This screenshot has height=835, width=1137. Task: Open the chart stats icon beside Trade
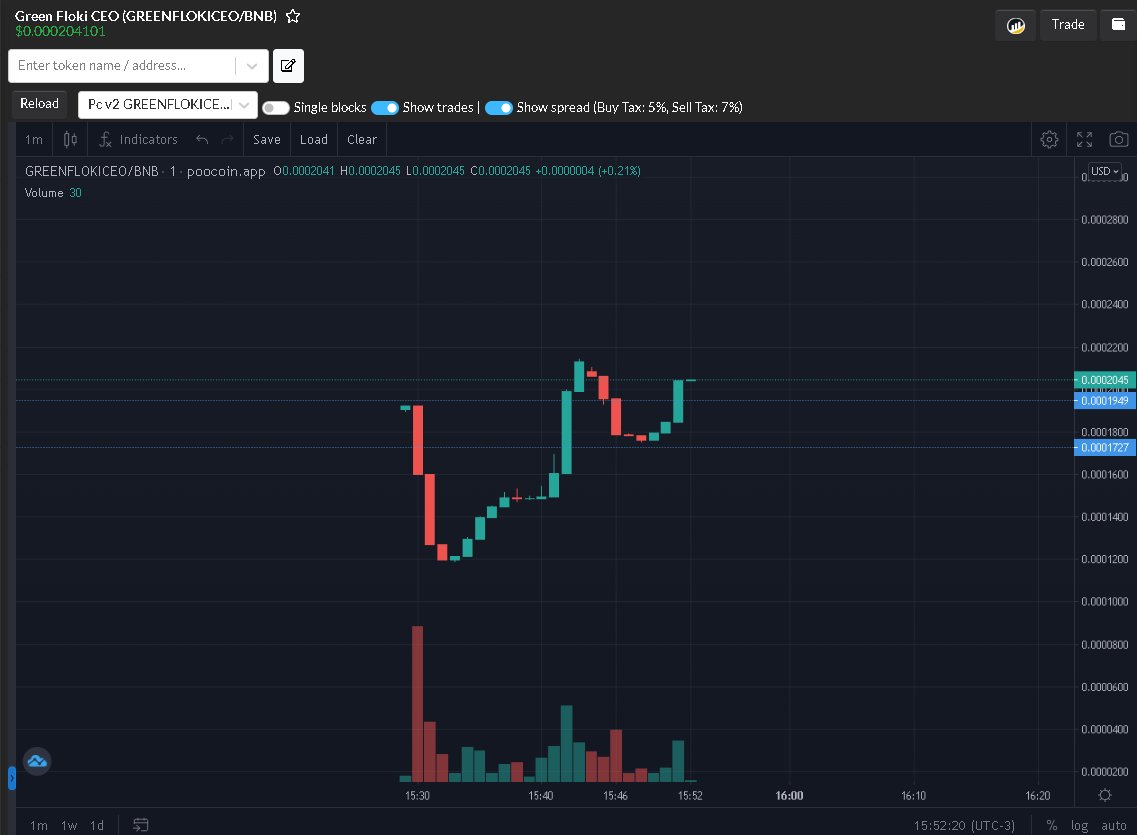tap(1016, 25)
